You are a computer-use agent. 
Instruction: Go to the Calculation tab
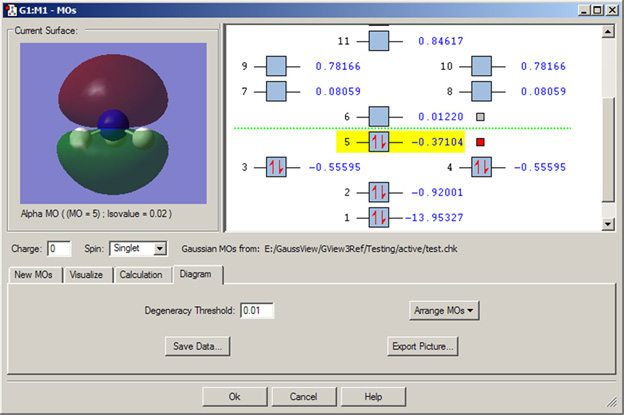pyautogui.click(x=141, y=275)
